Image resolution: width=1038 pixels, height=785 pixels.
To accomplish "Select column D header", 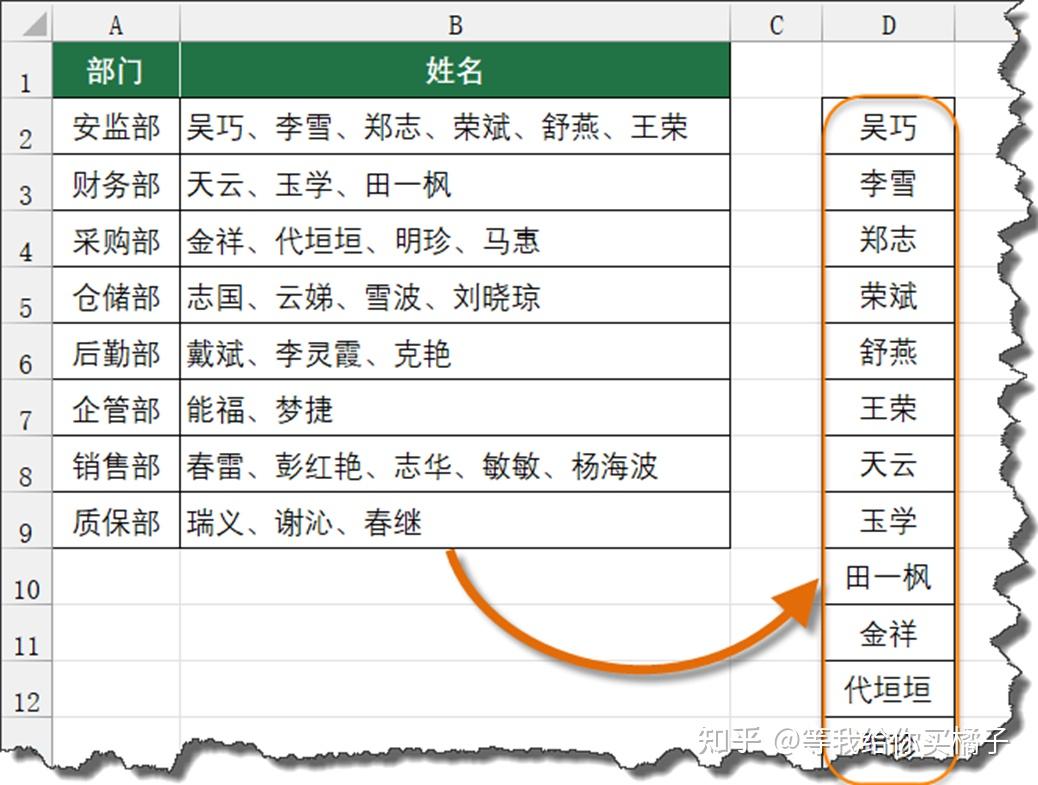I will click(x=888, y=25).
